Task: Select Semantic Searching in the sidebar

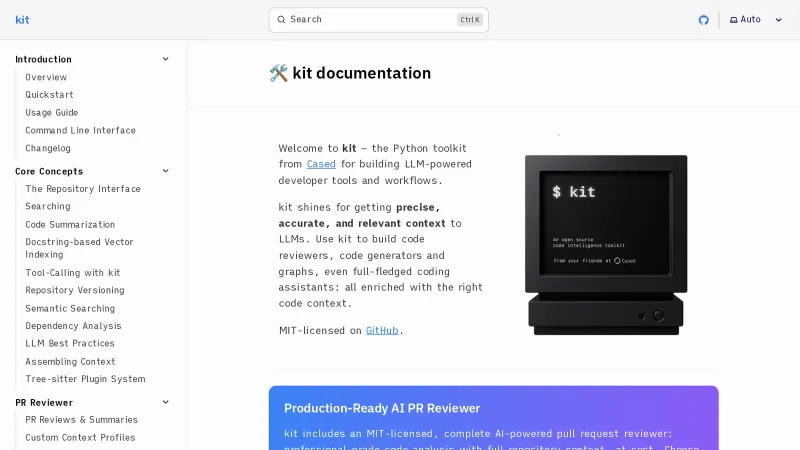Action: 70,308
